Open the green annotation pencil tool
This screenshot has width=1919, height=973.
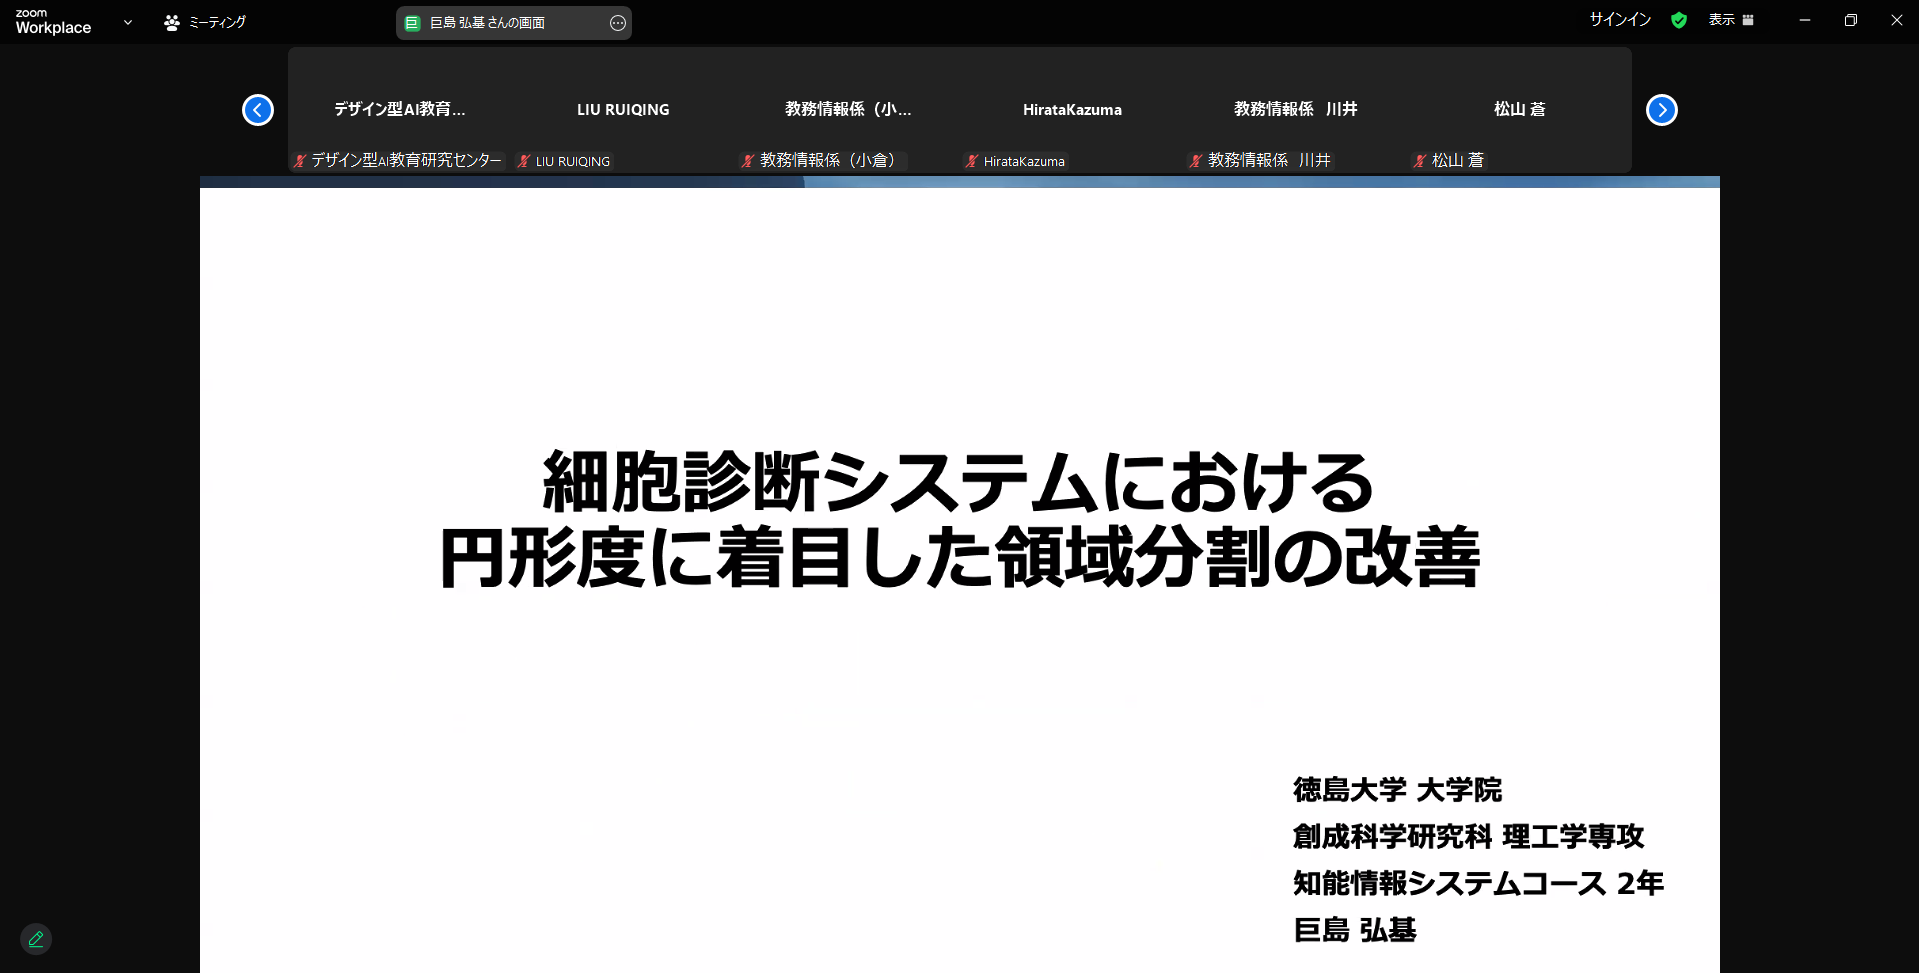tap(35, 939)
